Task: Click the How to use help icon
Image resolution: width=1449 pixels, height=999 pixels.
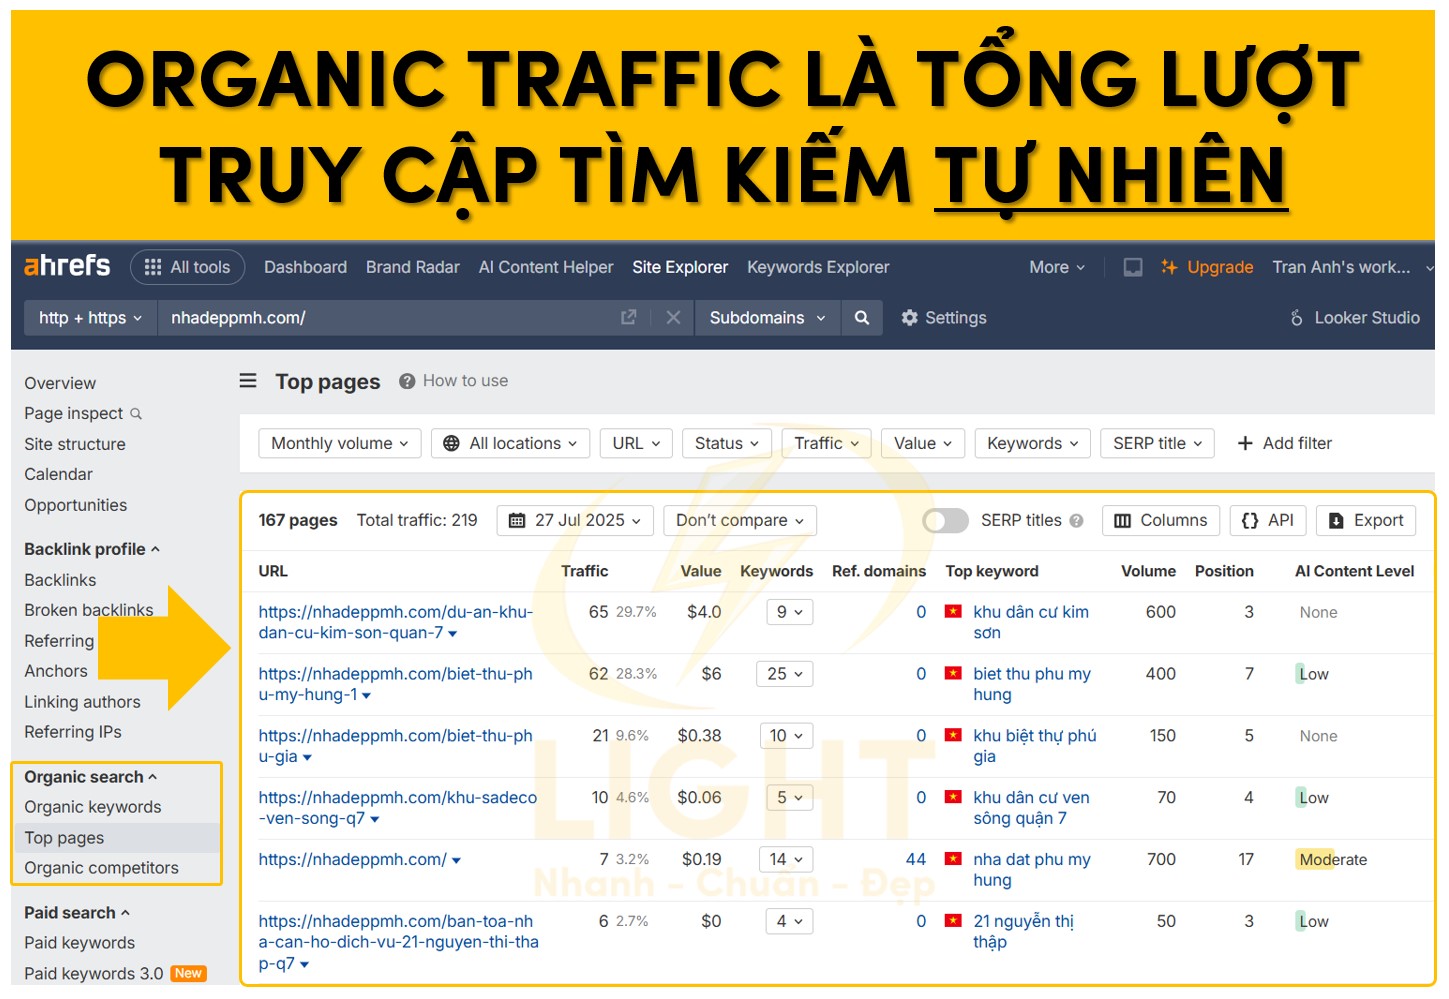Action: [407, 381]
